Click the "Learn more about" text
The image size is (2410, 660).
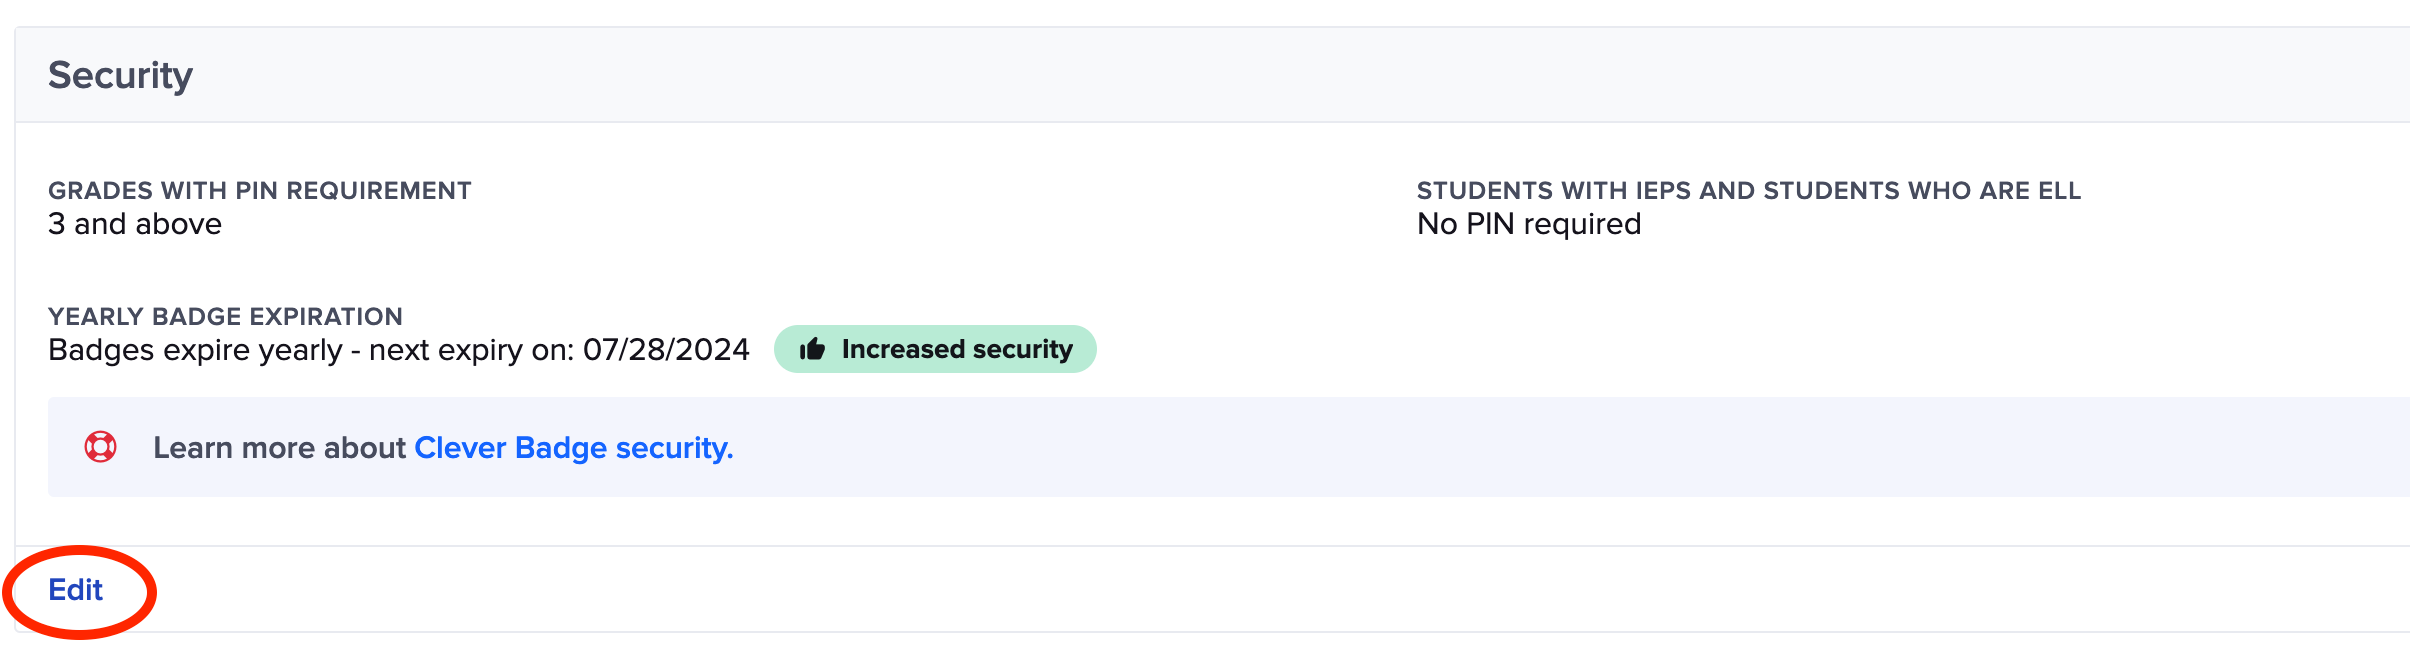(x=284, y=448)
